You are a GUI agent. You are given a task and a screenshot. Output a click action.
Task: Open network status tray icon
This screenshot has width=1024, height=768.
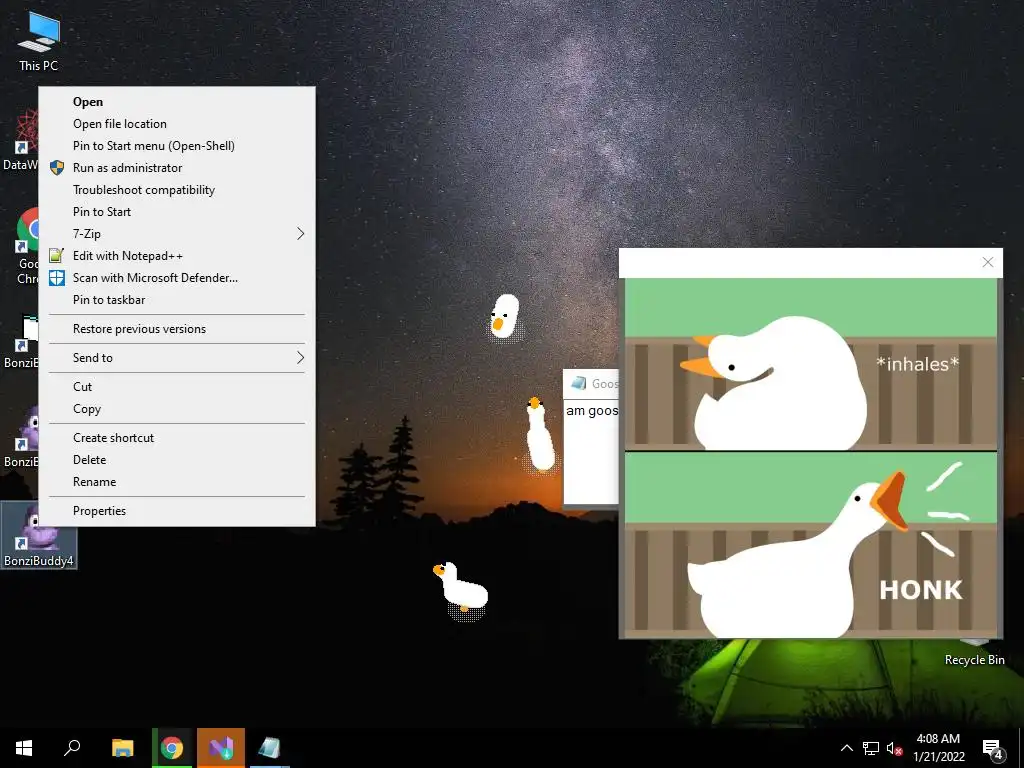tap(871, 748)
